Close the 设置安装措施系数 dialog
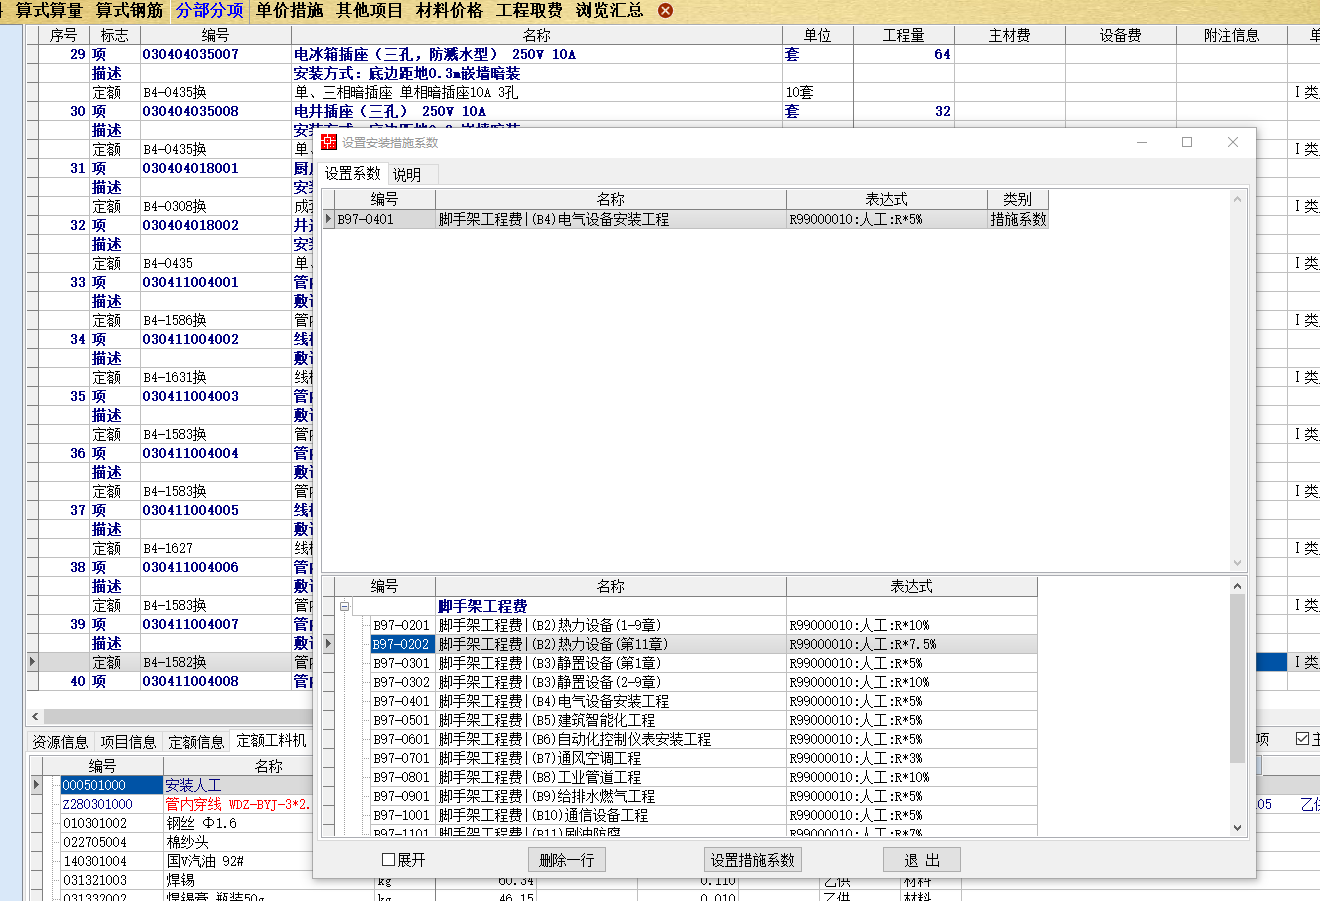The width and height of the screenshot is (1320, 901). point(1233,142)
